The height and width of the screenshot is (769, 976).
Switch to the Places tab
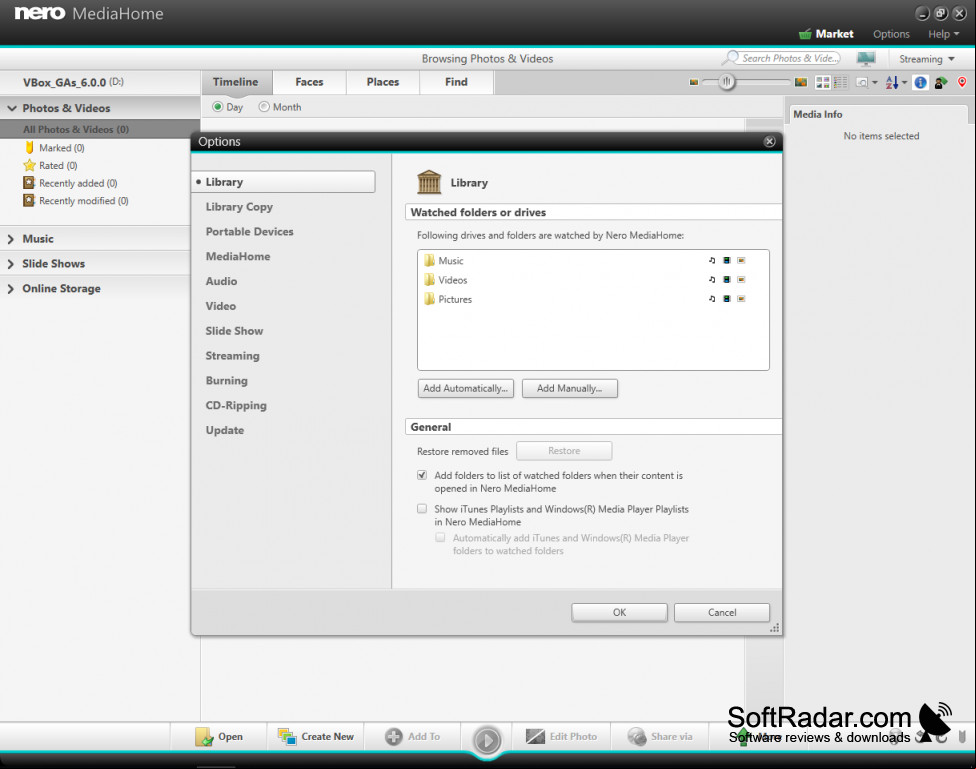pyautogui.click(x=383, y=82)
